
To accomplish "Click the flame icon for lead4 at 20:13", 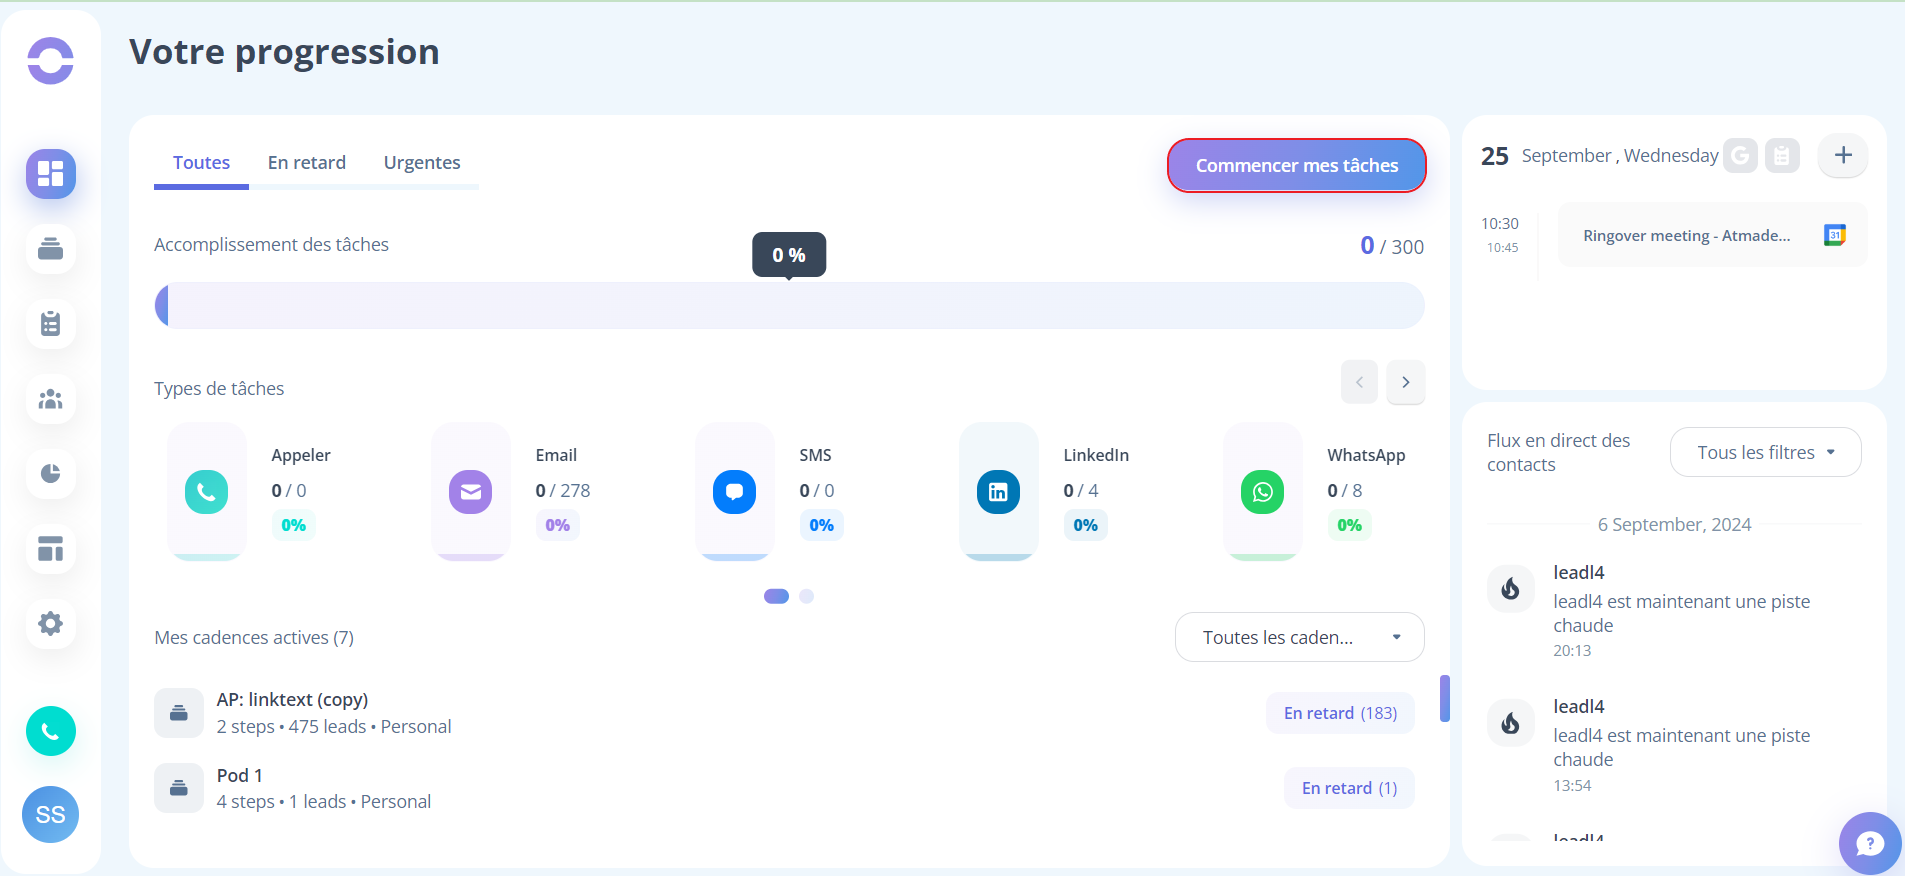I will [1511, 589].
